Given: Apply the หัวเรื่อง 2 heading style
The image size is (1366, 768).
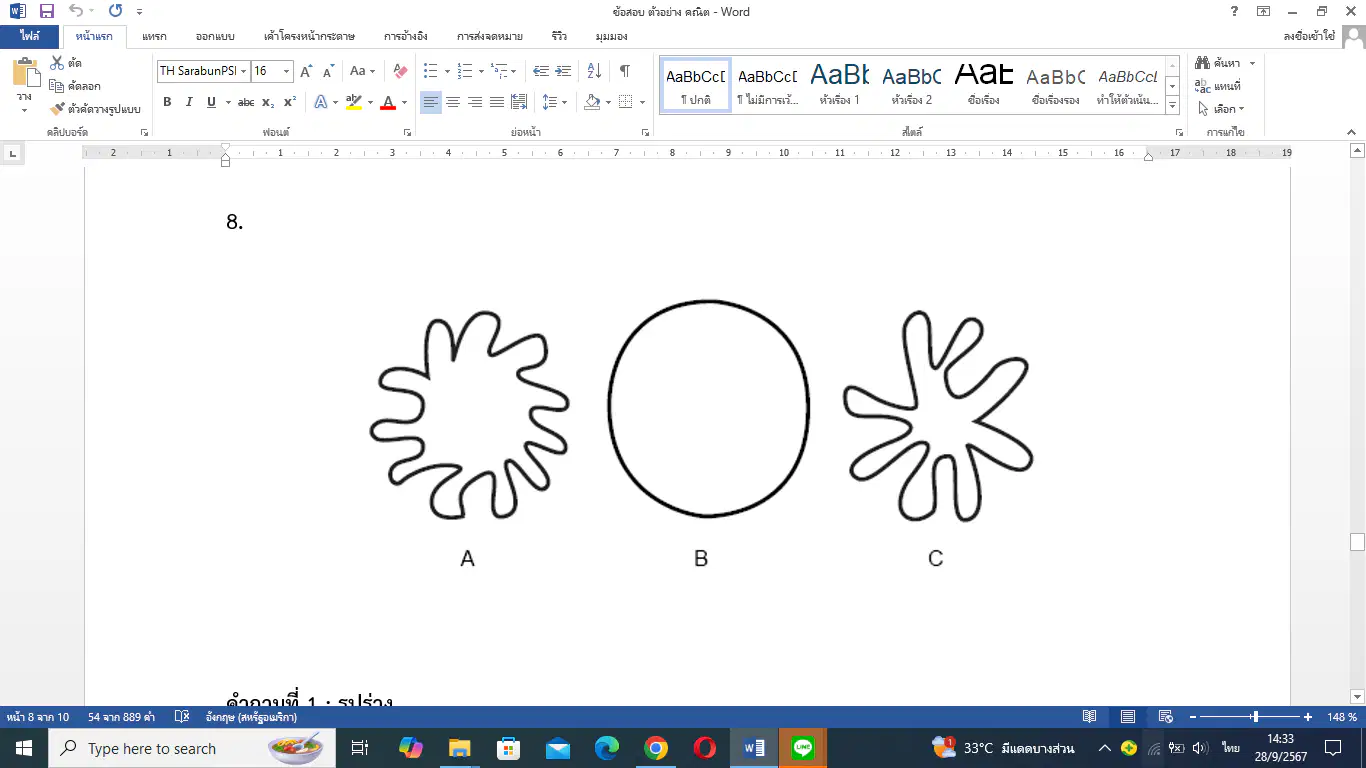Looking at the screenshot, I should [911, 85].
